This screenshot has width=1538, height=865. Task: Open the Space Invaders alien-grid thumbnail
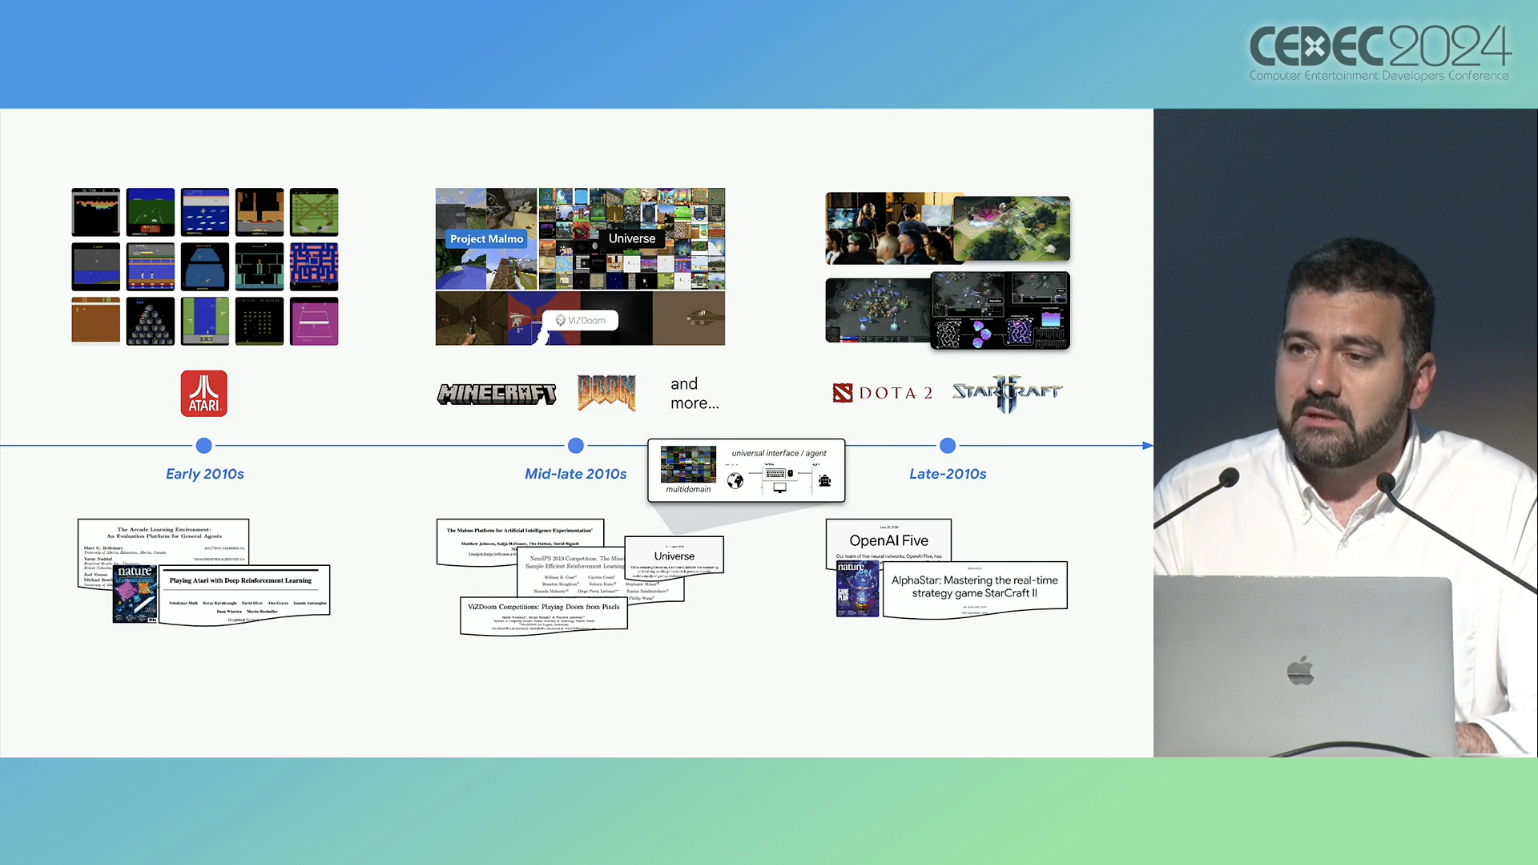(x=259, y=321)
